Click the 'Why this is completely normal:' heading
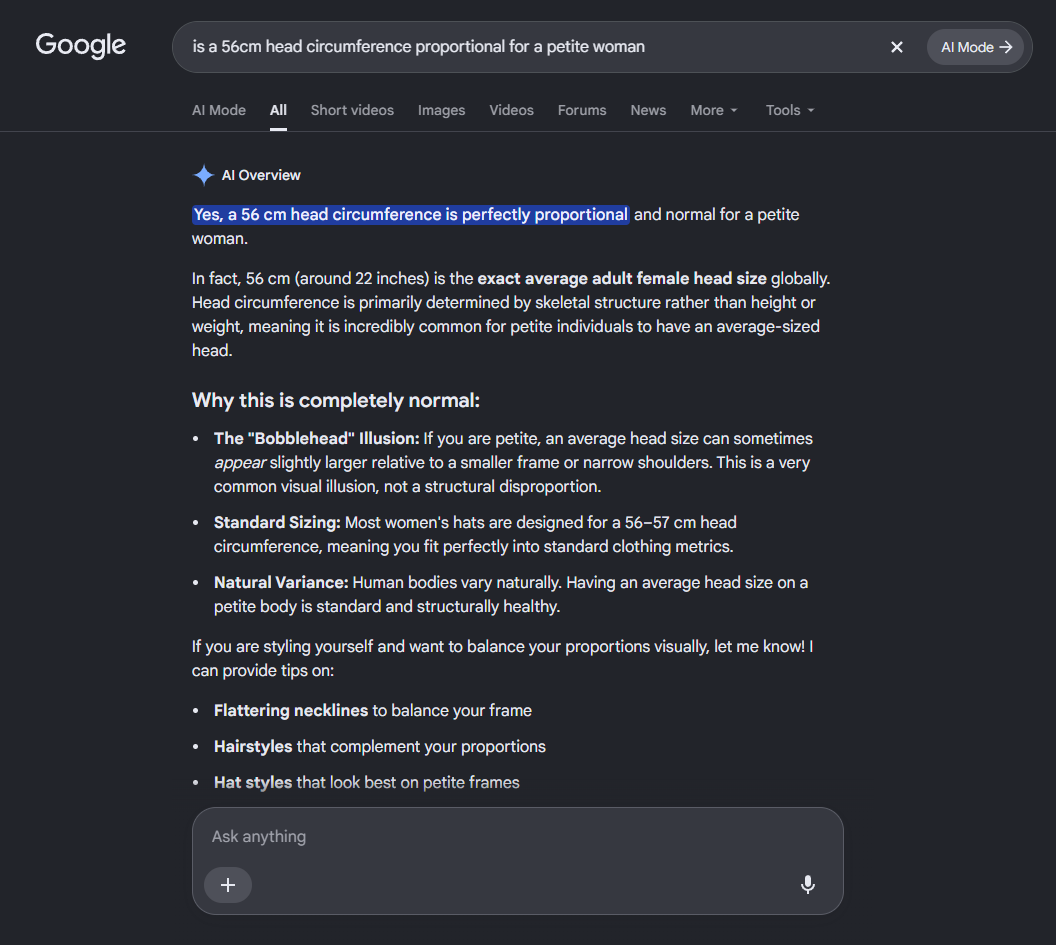The width and height of the screenshot is (1056, 945). tap(336, 400)
